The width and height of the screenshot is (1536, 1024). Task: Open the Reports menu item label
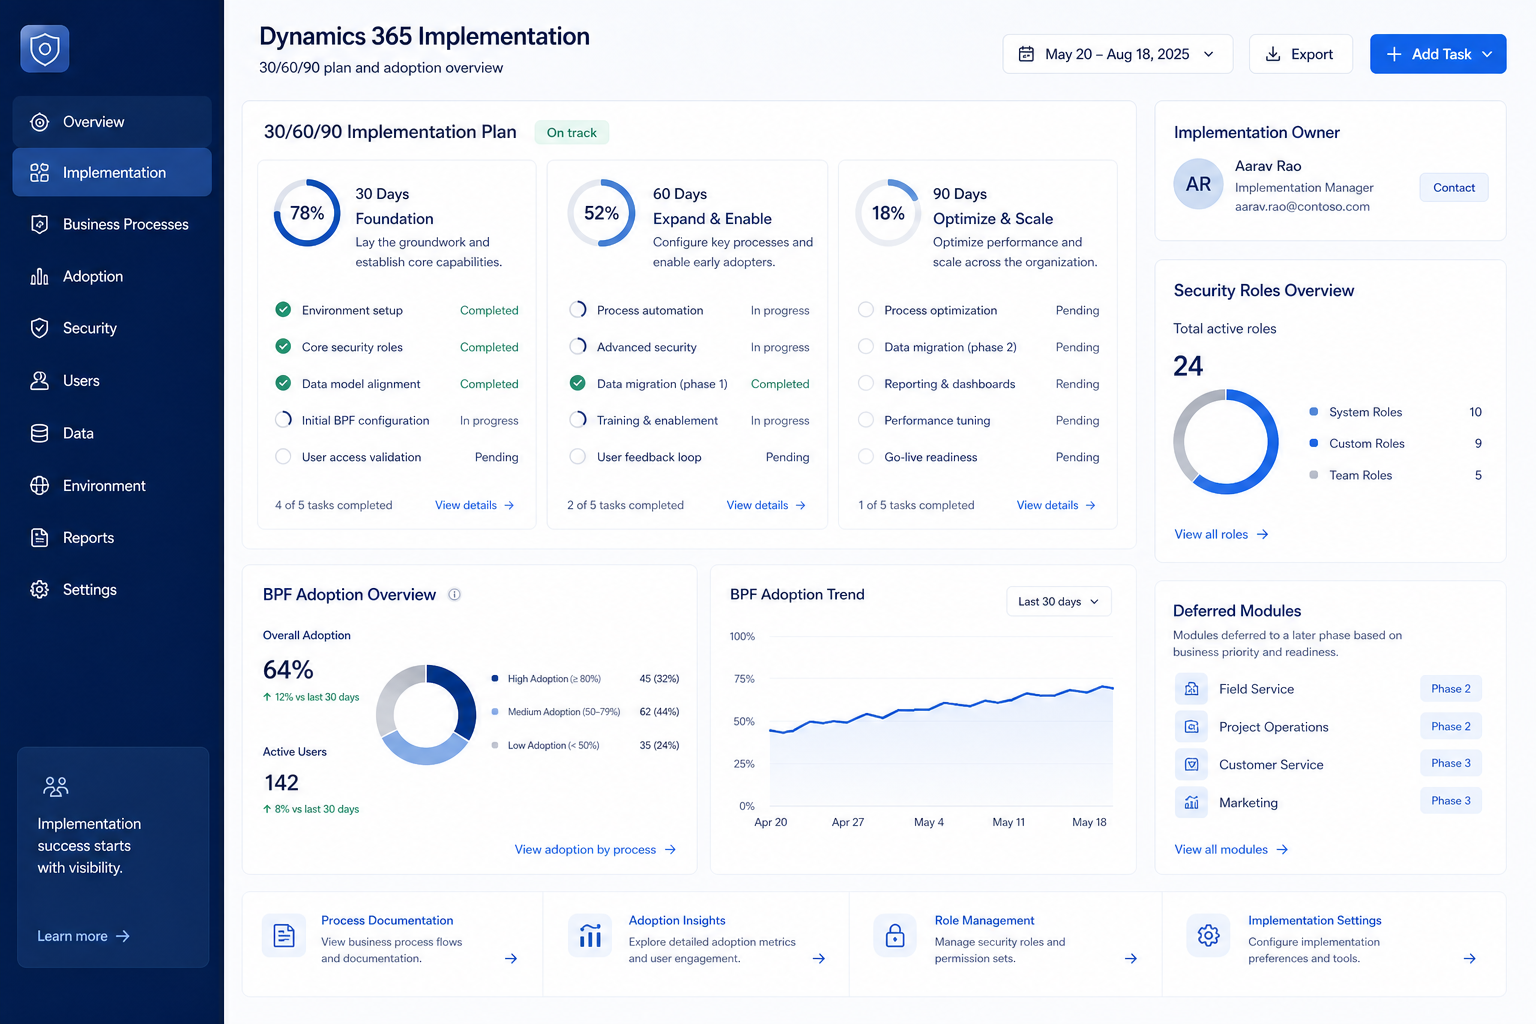[88, 538]
